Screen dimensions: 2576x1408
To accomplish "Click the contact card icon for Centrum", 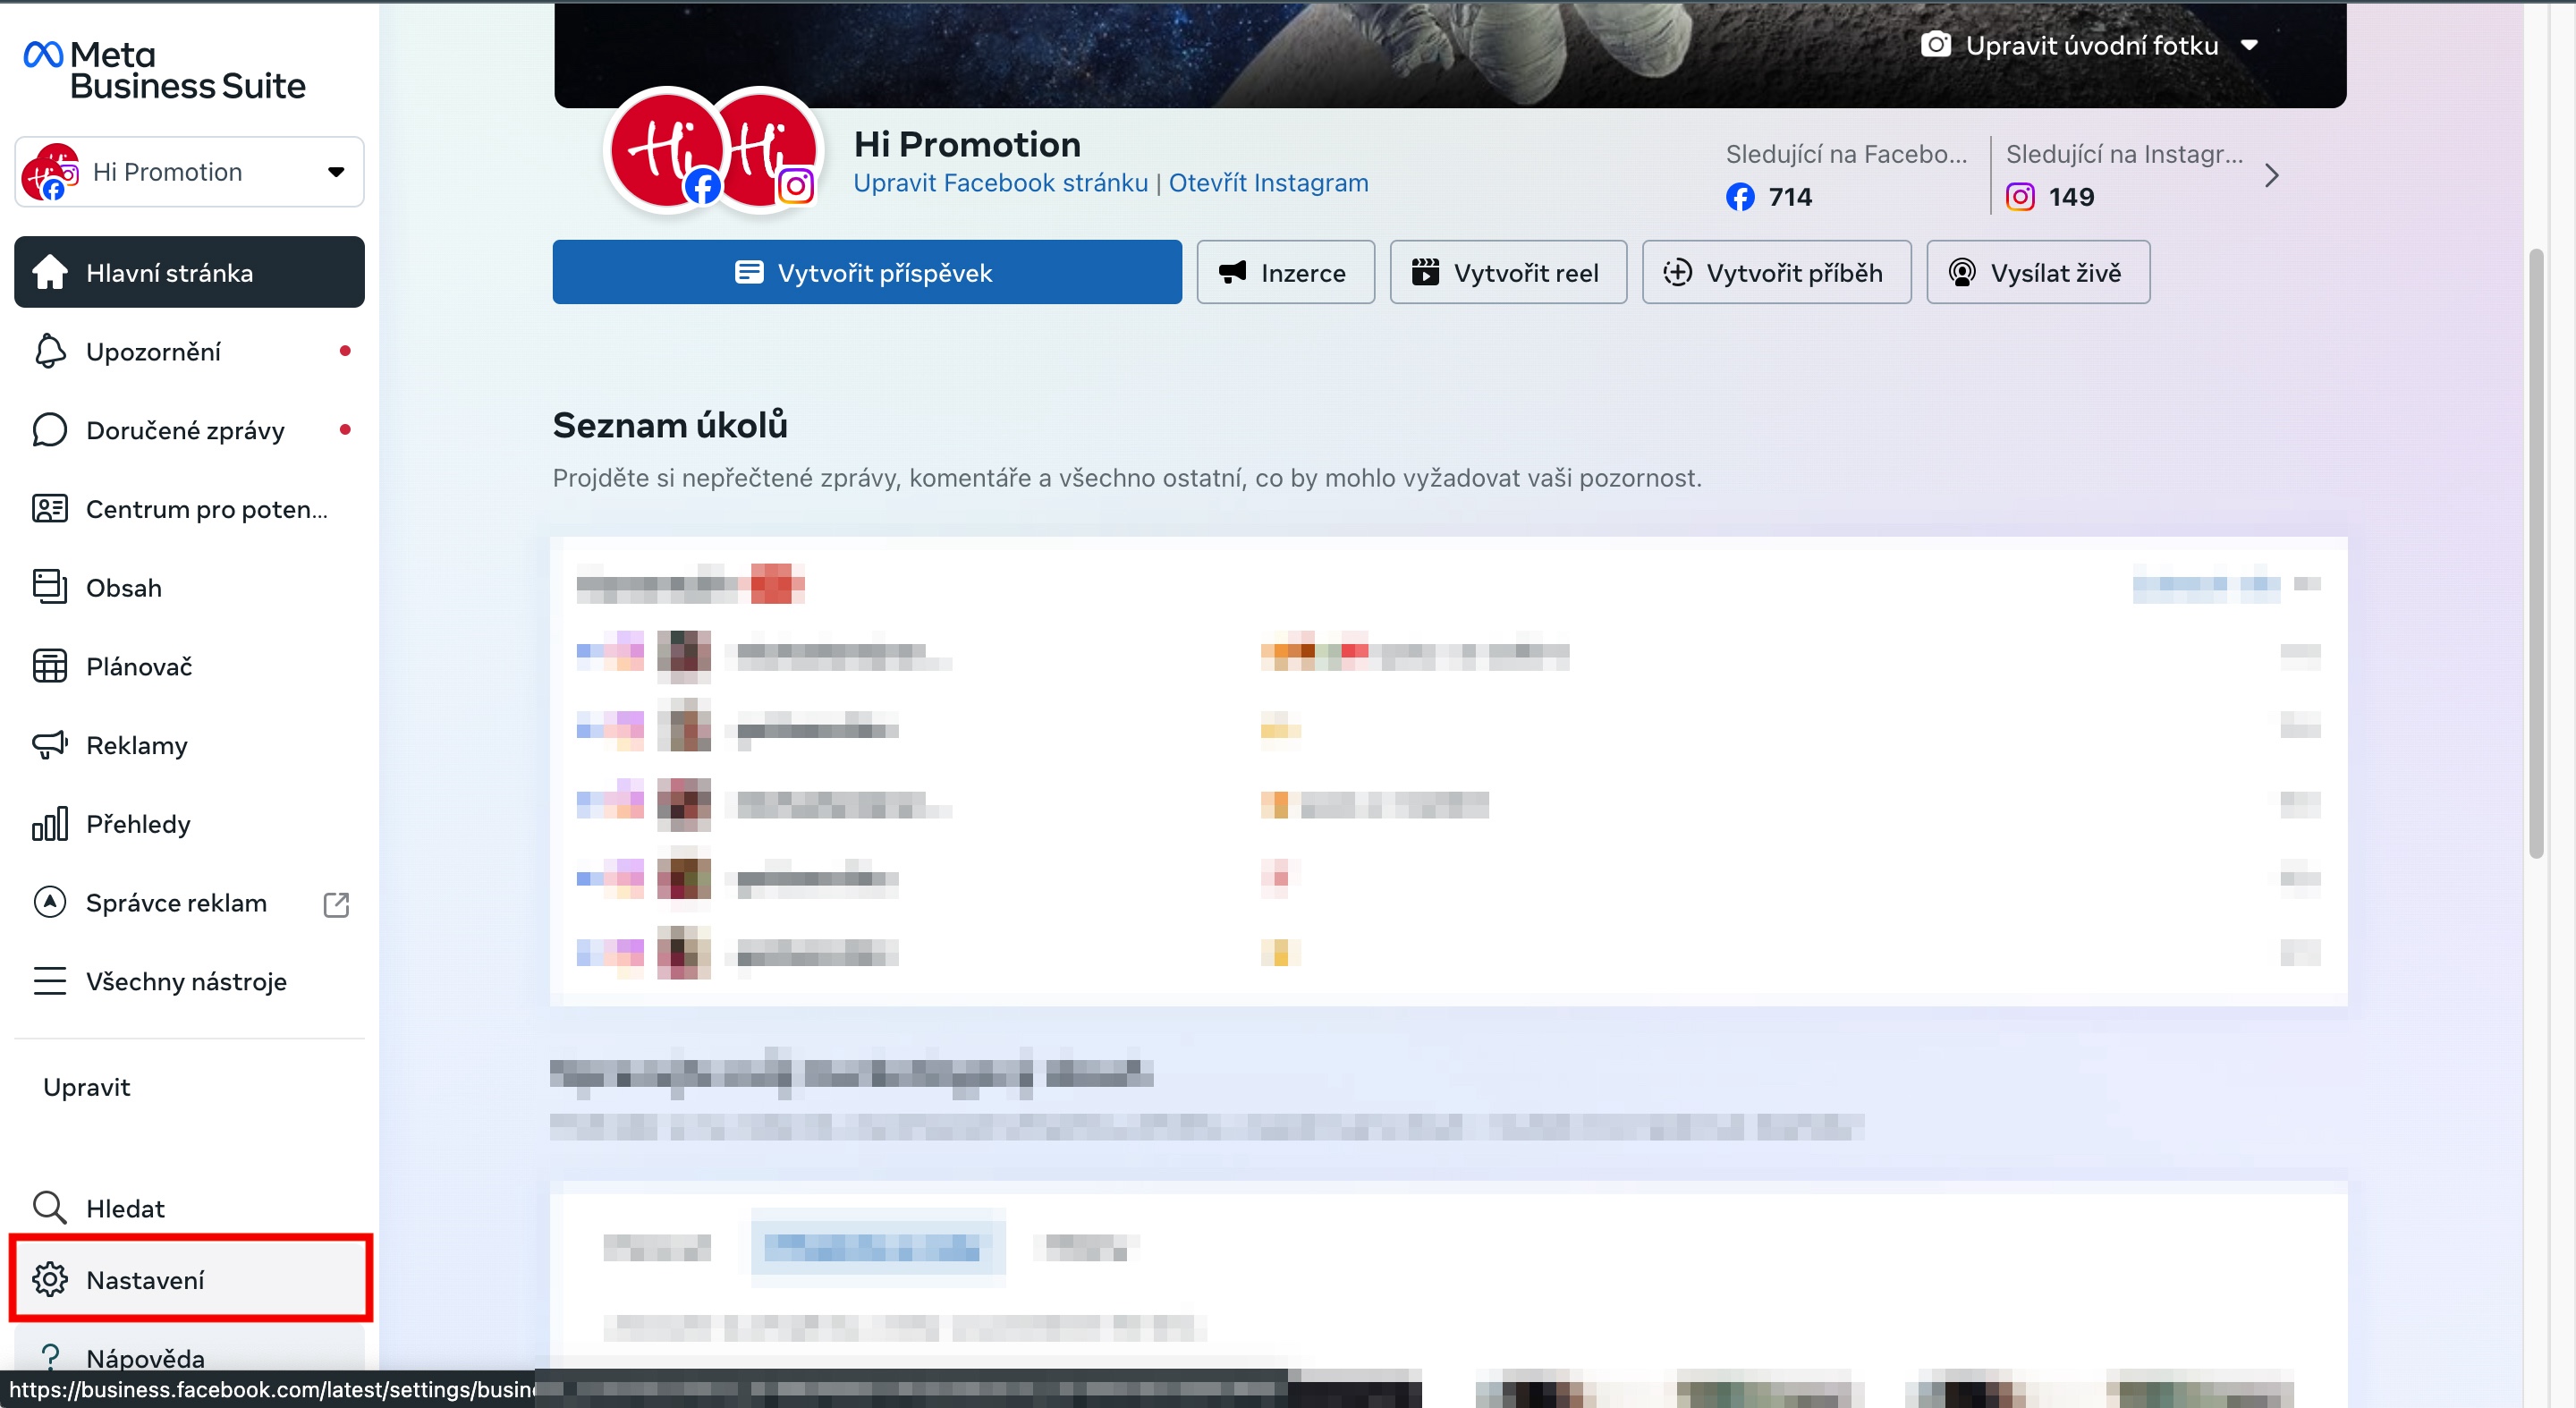I will (x=50, y=509).
